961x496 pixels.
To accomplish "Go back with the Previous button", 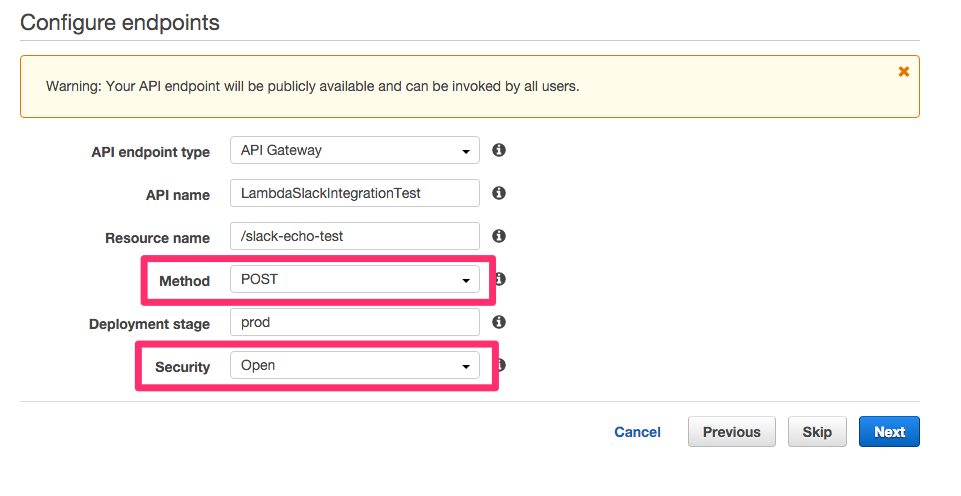I will click(x=731, y=432).
